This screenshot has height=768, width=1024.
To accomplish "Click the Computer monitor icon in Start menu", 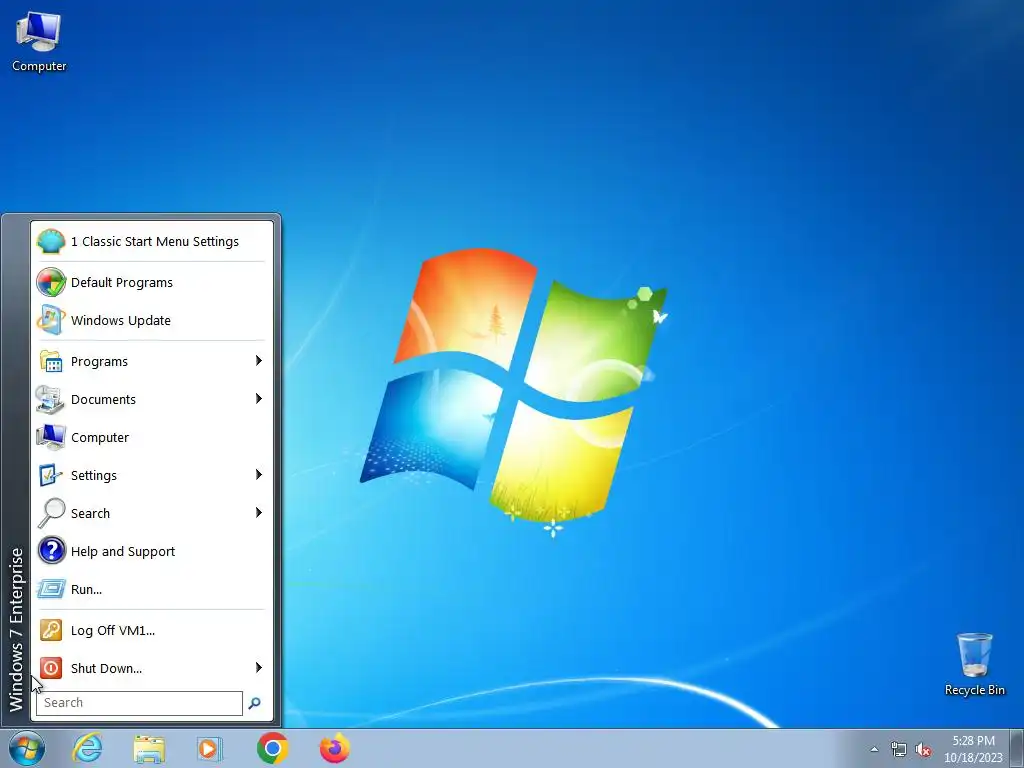I will coord(51,437).
